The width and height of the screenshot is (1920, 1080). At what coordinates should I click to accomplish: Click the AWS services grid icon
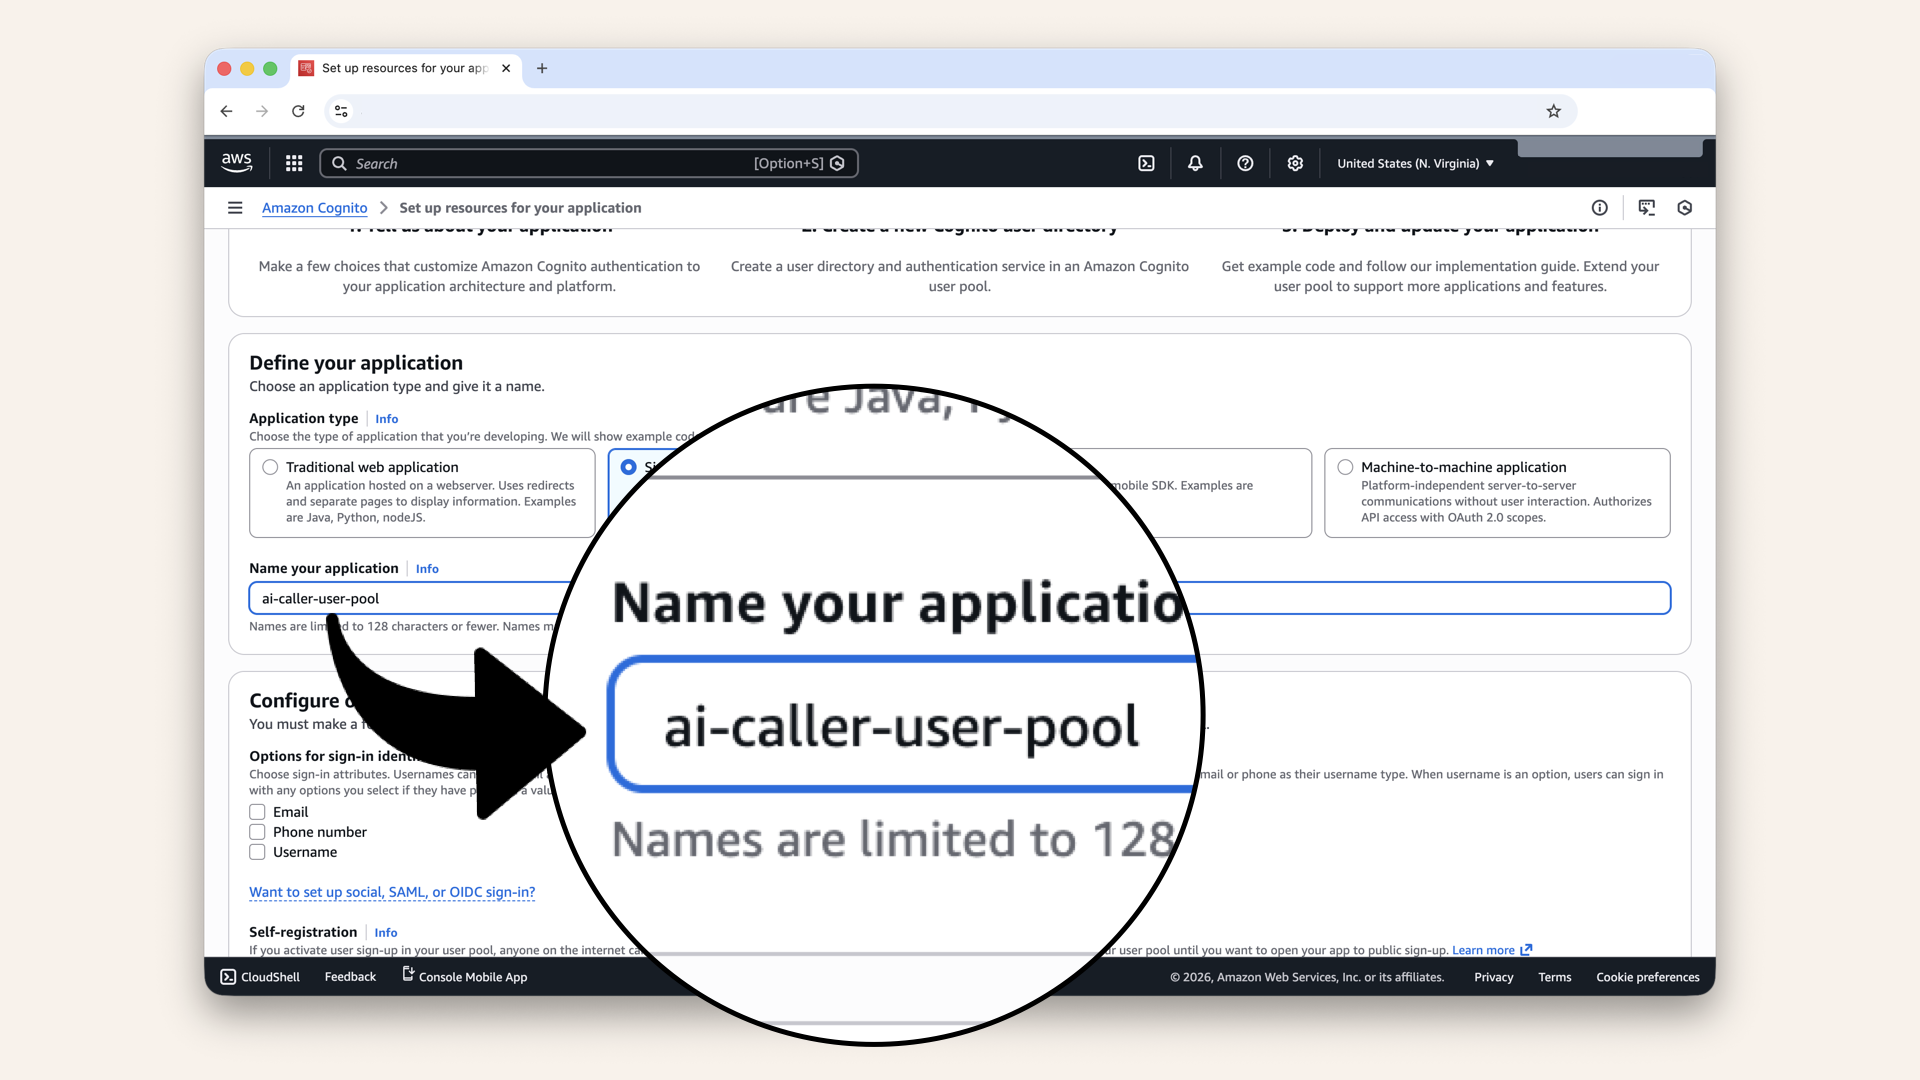(x=293, y=163)
